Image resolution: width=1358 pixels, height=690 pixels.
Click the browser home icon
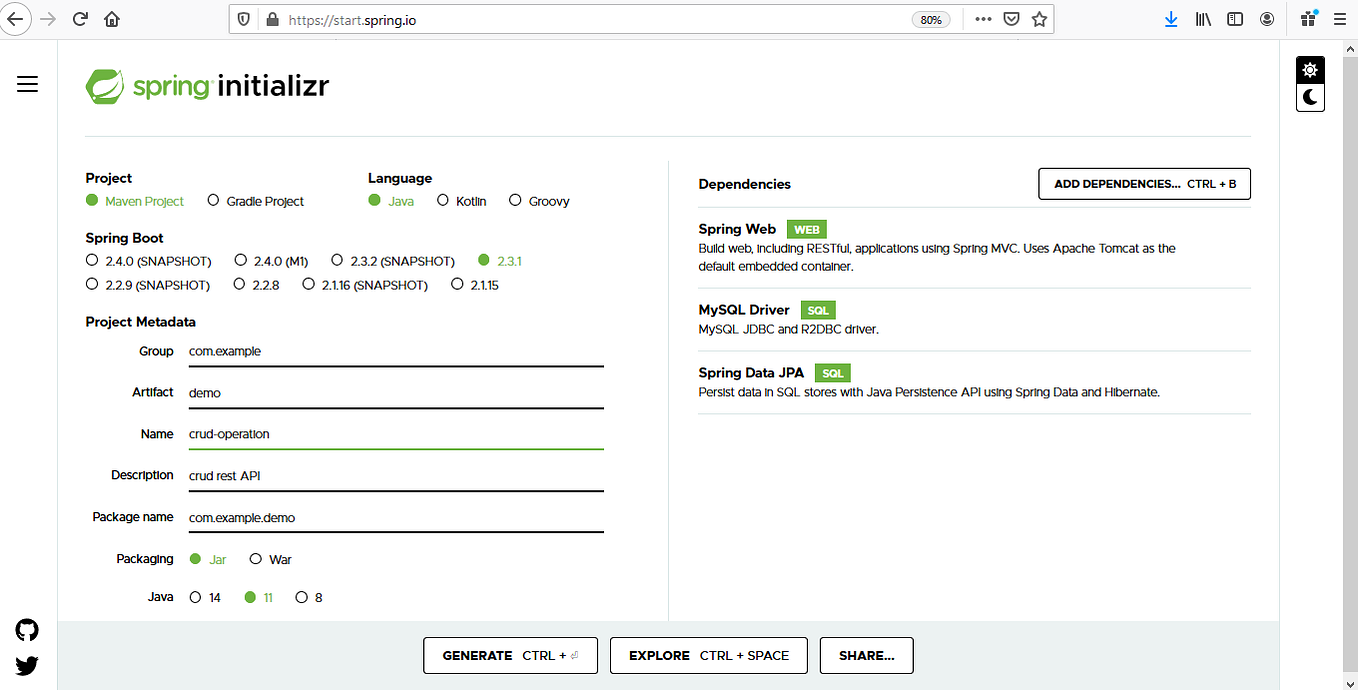pyautogui.click(x=111, y=18)
